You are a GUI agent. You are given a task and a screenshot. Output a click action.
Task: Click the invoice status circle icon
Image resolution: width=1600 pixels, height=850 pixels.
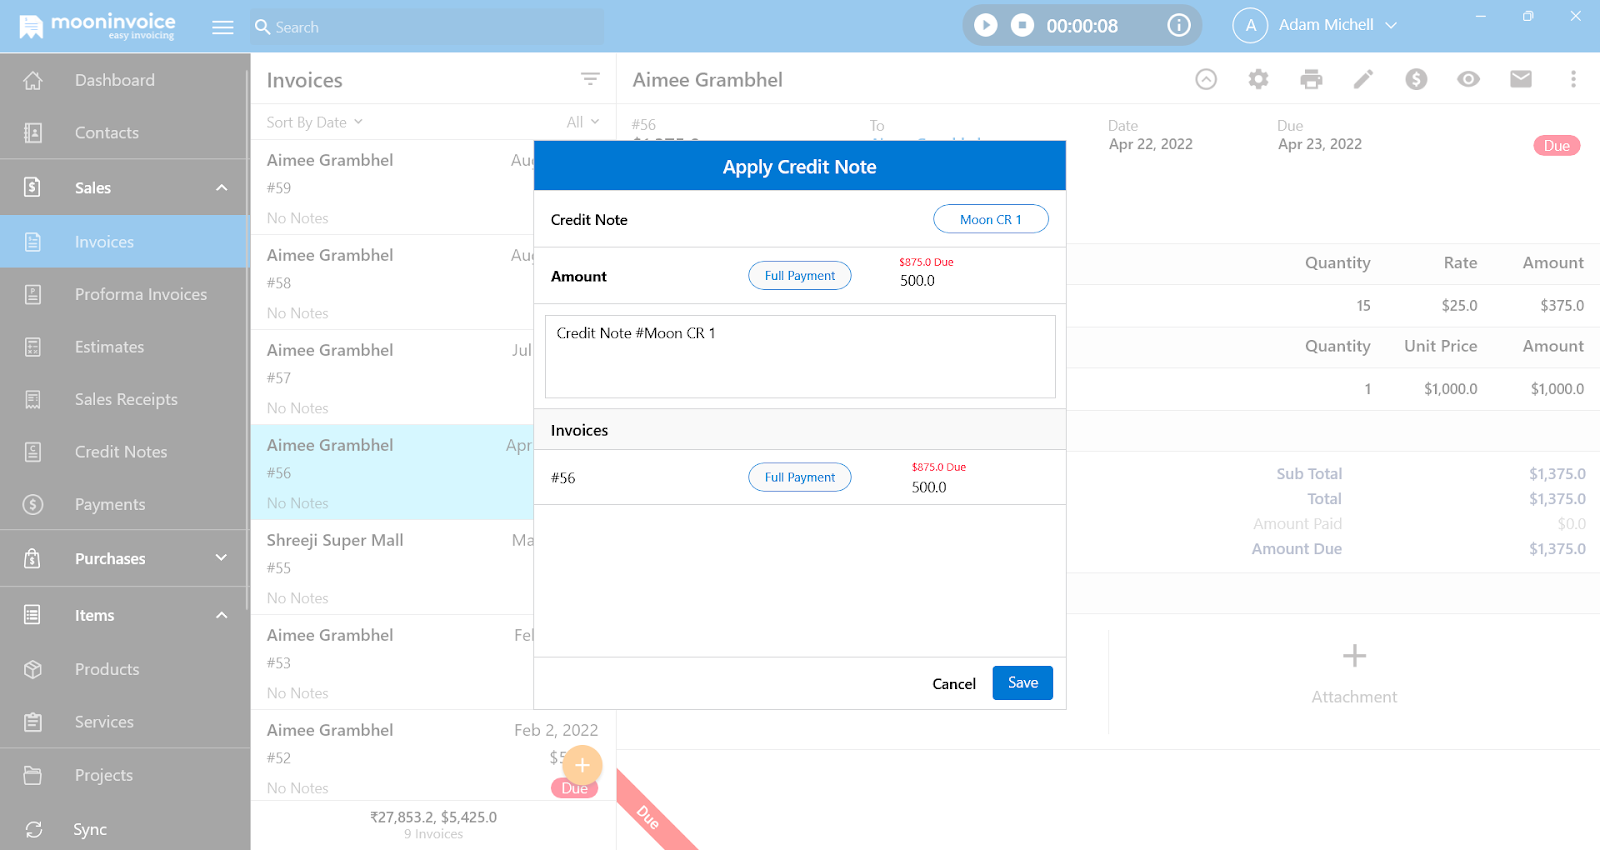tap(1206, 79)
